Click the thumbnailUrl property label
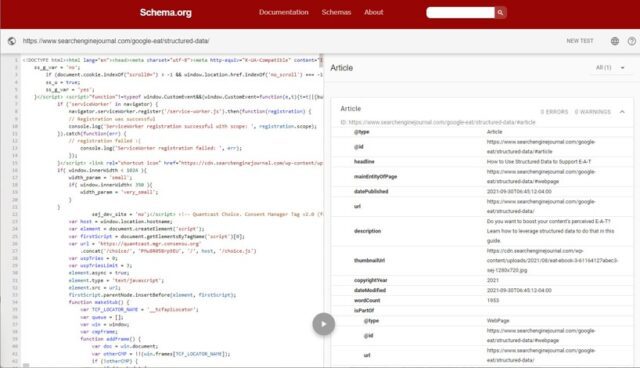Viewport: 640px width, 368px height. click(369, 260)
